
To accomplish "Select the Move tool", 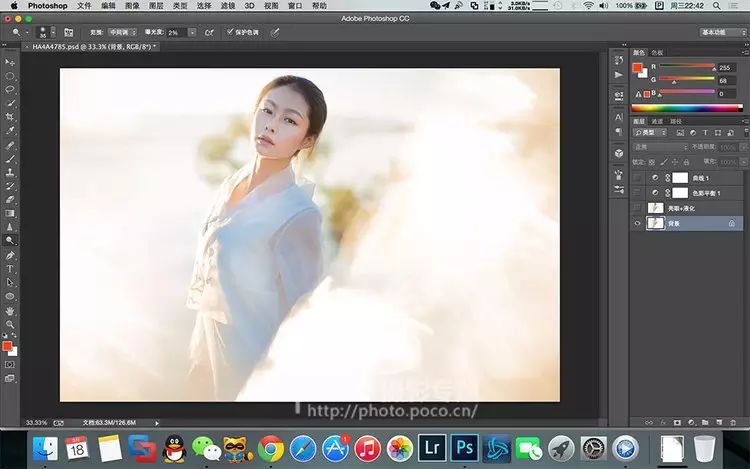I will point(10,62).
